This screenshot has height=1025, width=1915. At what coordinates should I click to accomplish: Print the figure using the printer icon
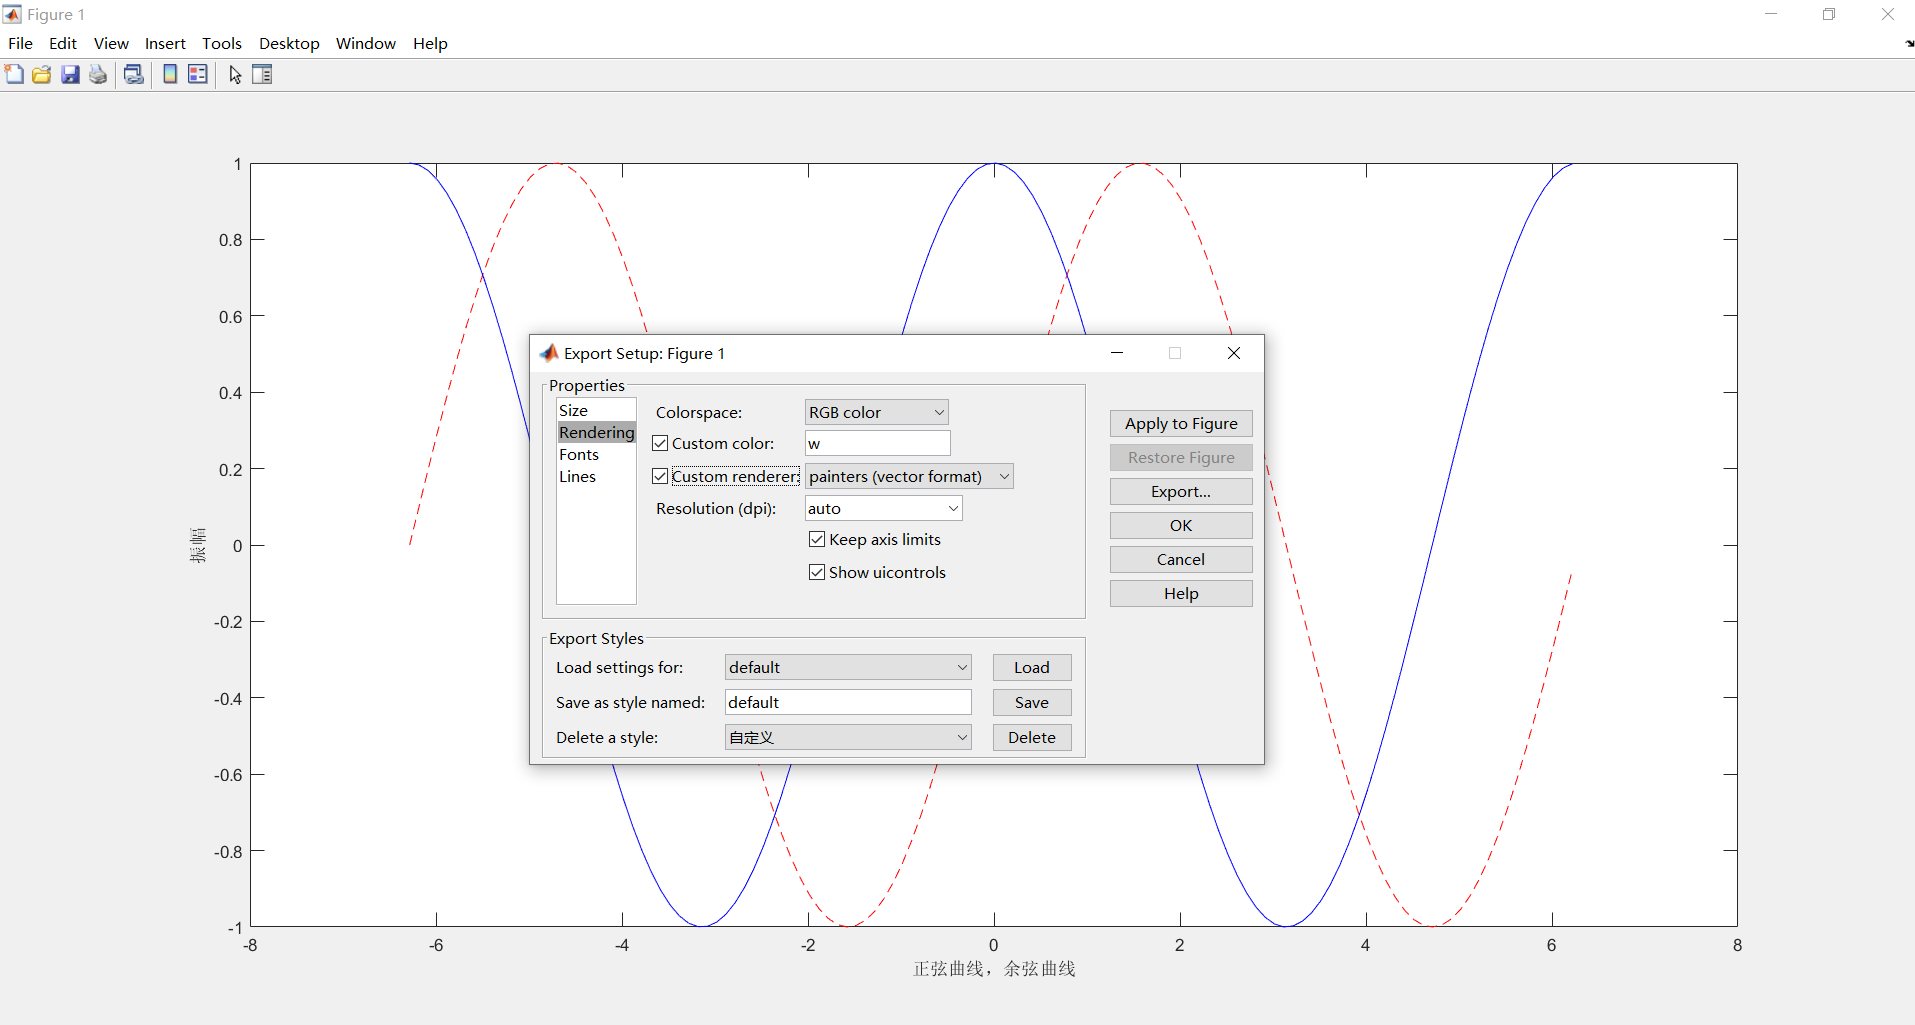tap(97, 74)
